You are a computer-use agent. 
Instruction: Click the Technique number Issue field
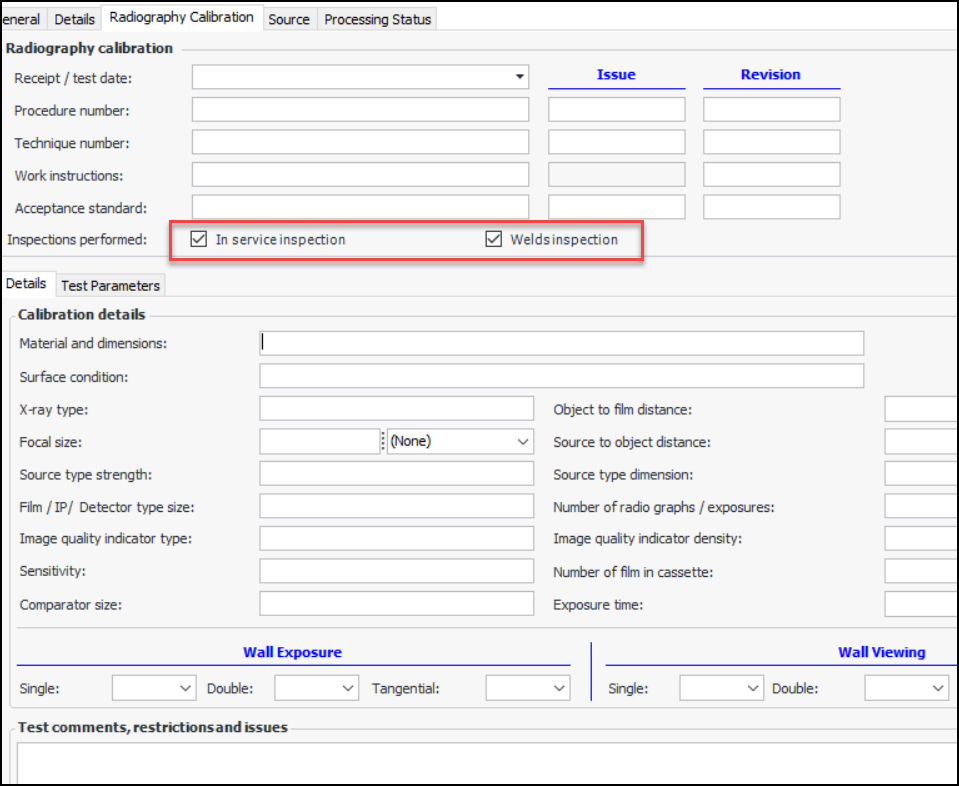click(x=616, y=142)
